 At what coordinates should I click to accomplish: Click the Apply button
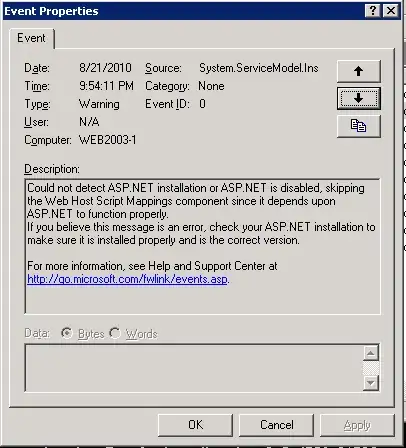(x=357, y=425)
